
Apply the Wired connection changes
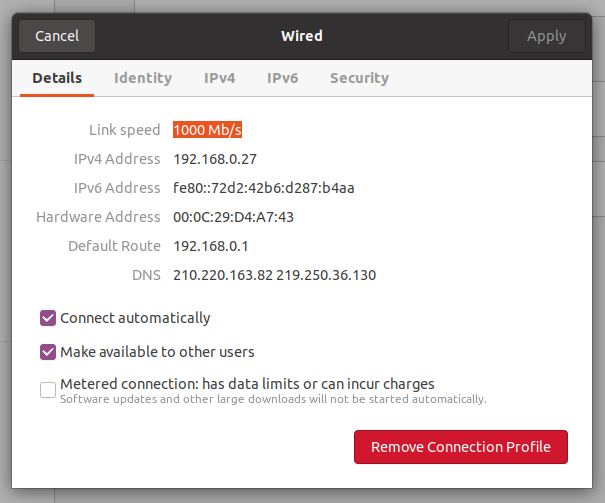(x=546, y=36)
